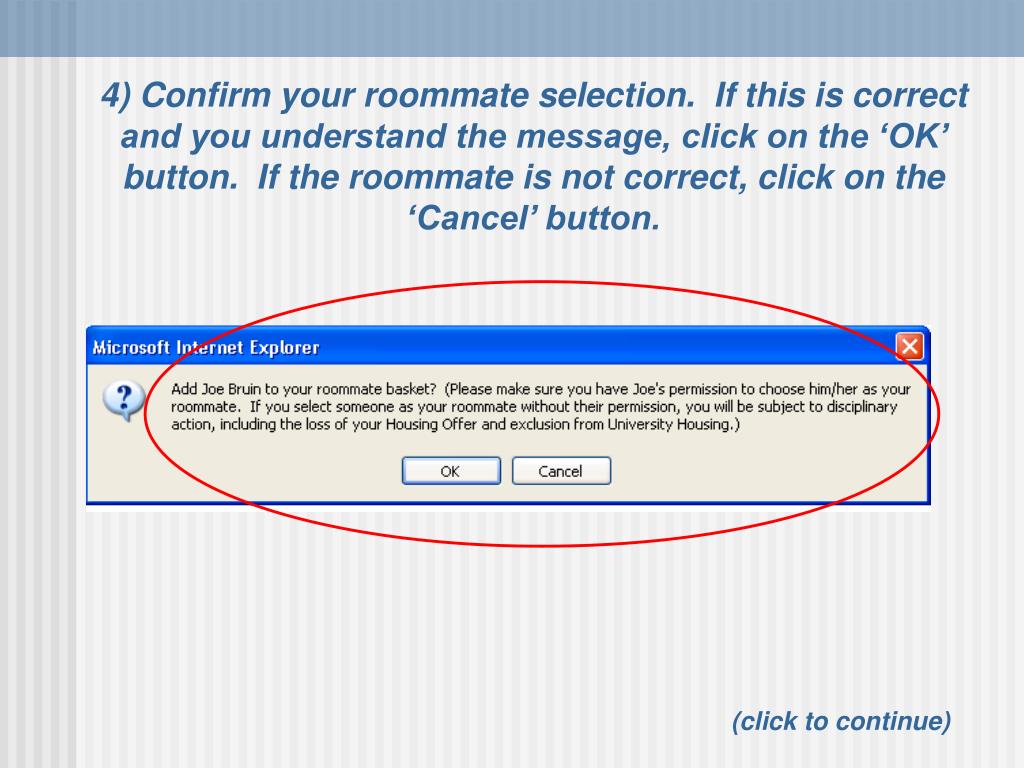The width and height of the screenshot is (1024, 768).
Task: Click the heading words 'Confirm your roommate selection.'
Action: pos(419,95)
